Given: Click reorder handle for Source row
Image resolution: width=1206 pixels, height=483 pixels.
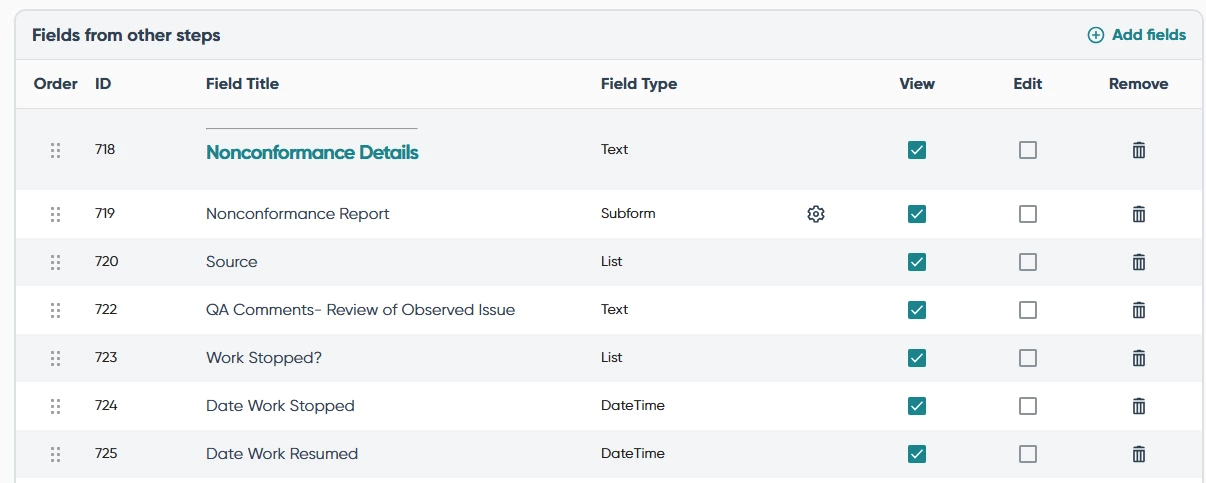Looking at the screenshot, I should tap(56, 262).
